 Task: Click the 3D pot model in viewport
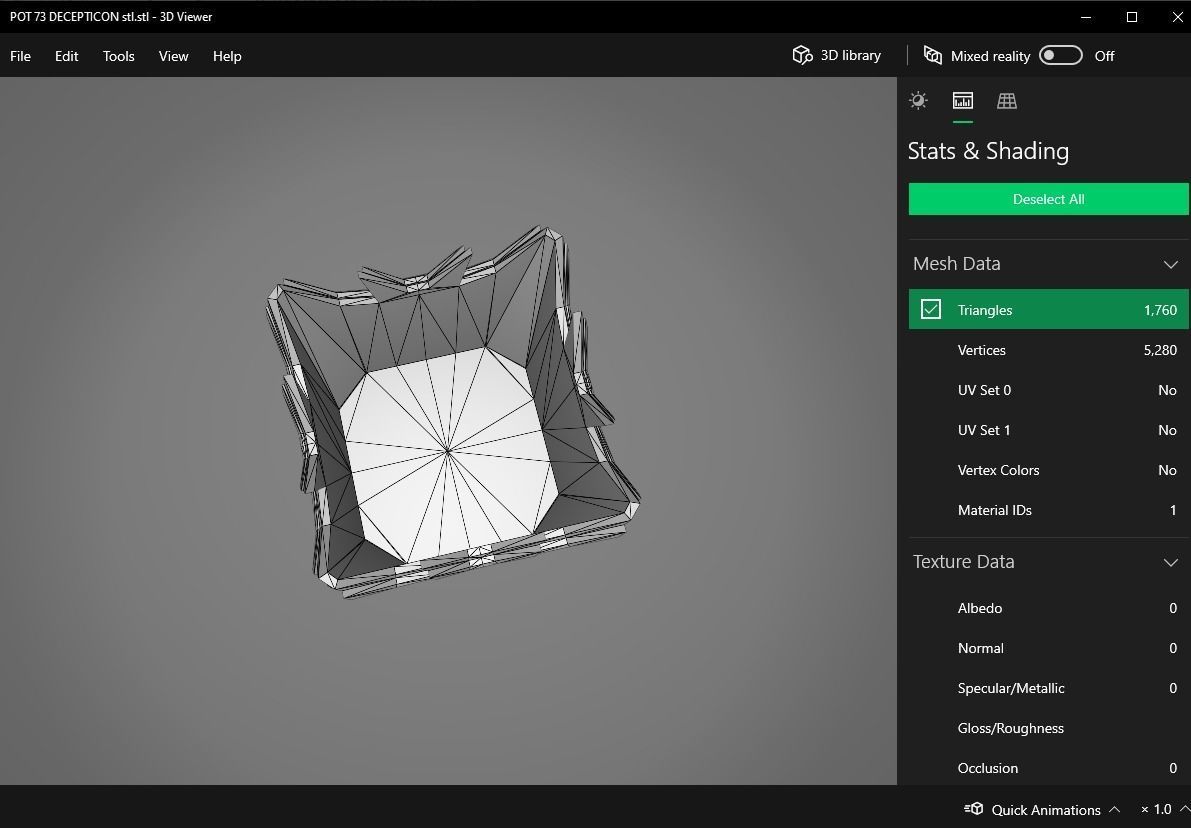click(448, 451)
